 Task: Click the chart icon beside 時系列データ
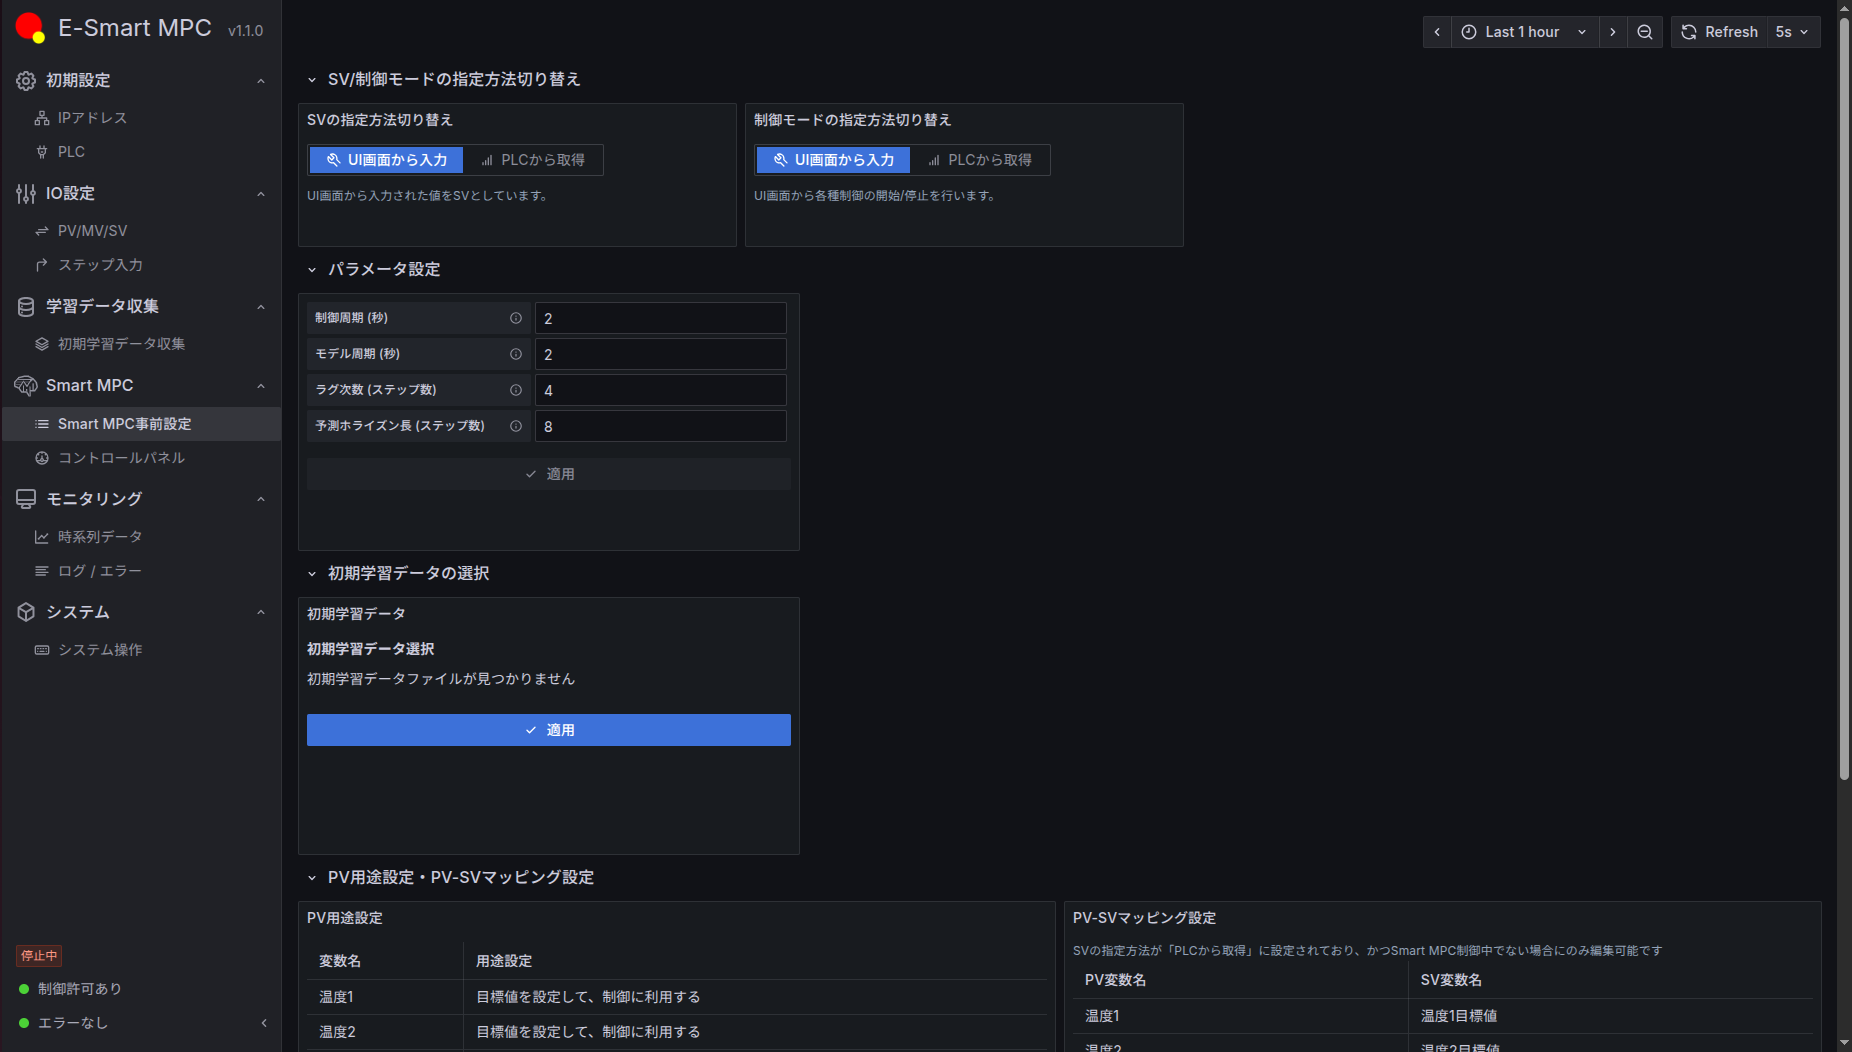[42, 537]
